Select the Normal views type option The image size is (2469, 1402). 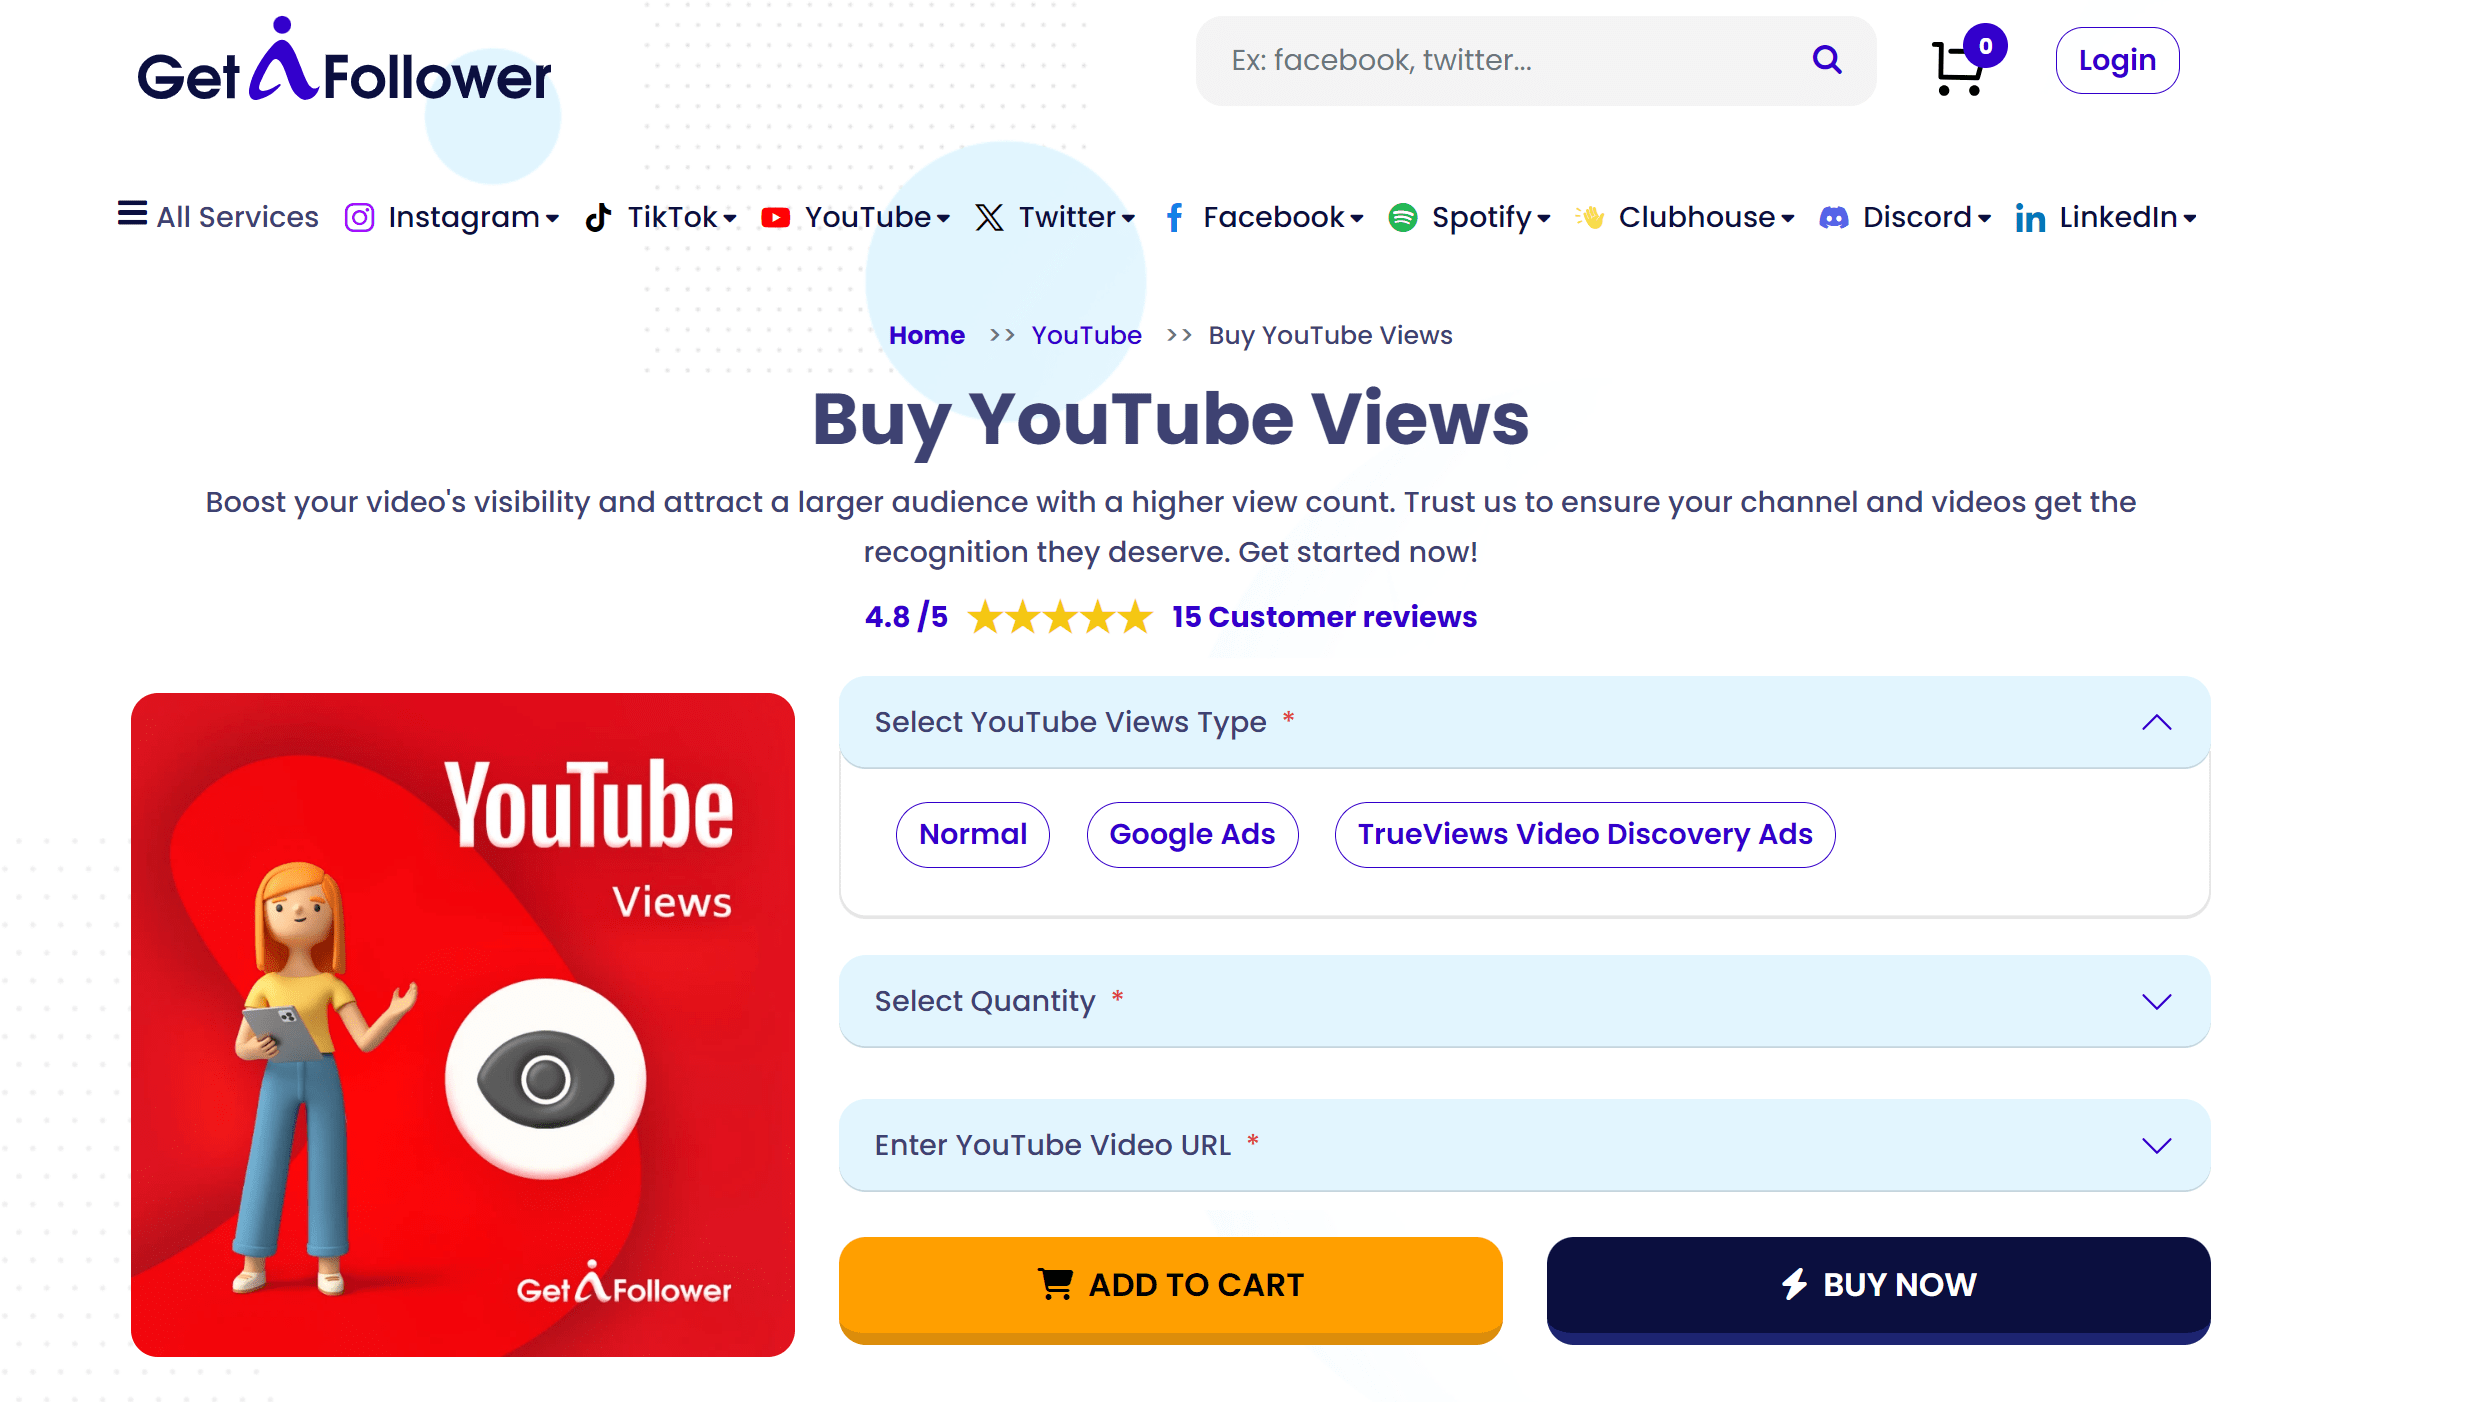pos(972,834)
